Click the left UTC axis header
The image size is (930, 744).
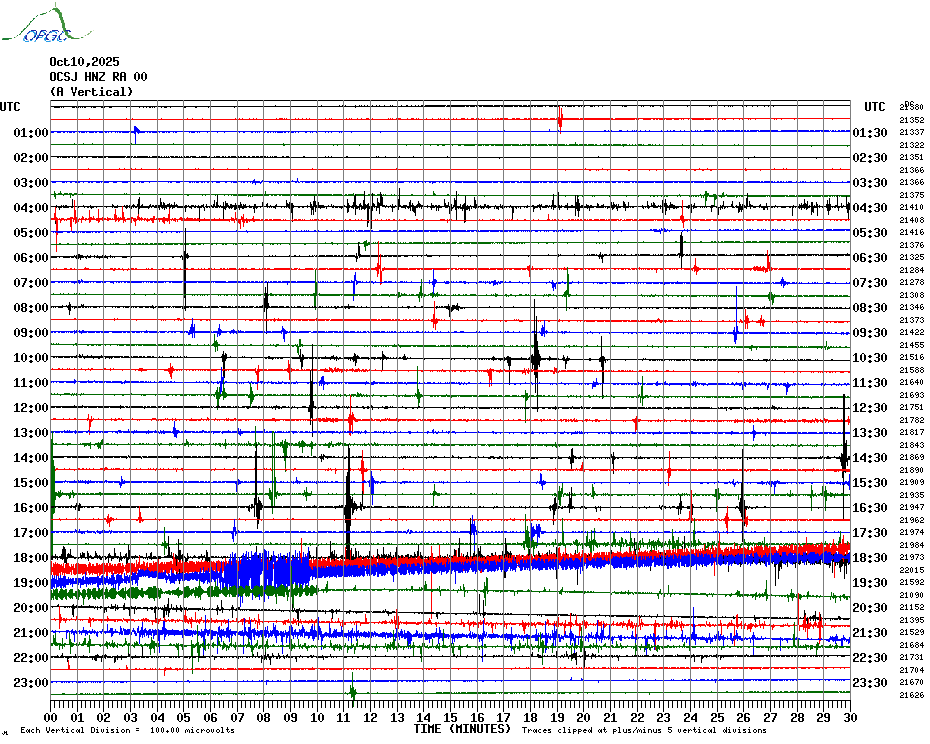10,107
